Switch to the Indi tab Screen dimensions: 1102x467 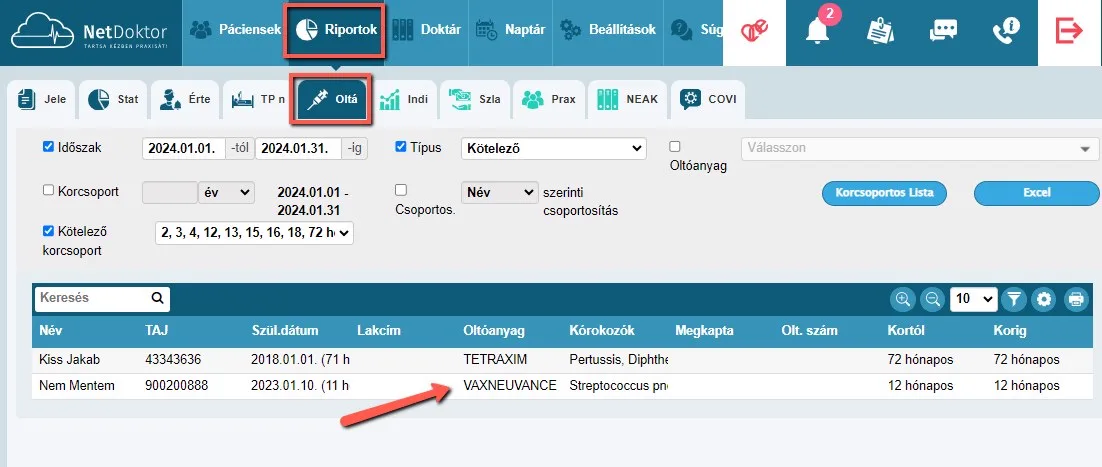coord(403,99)
